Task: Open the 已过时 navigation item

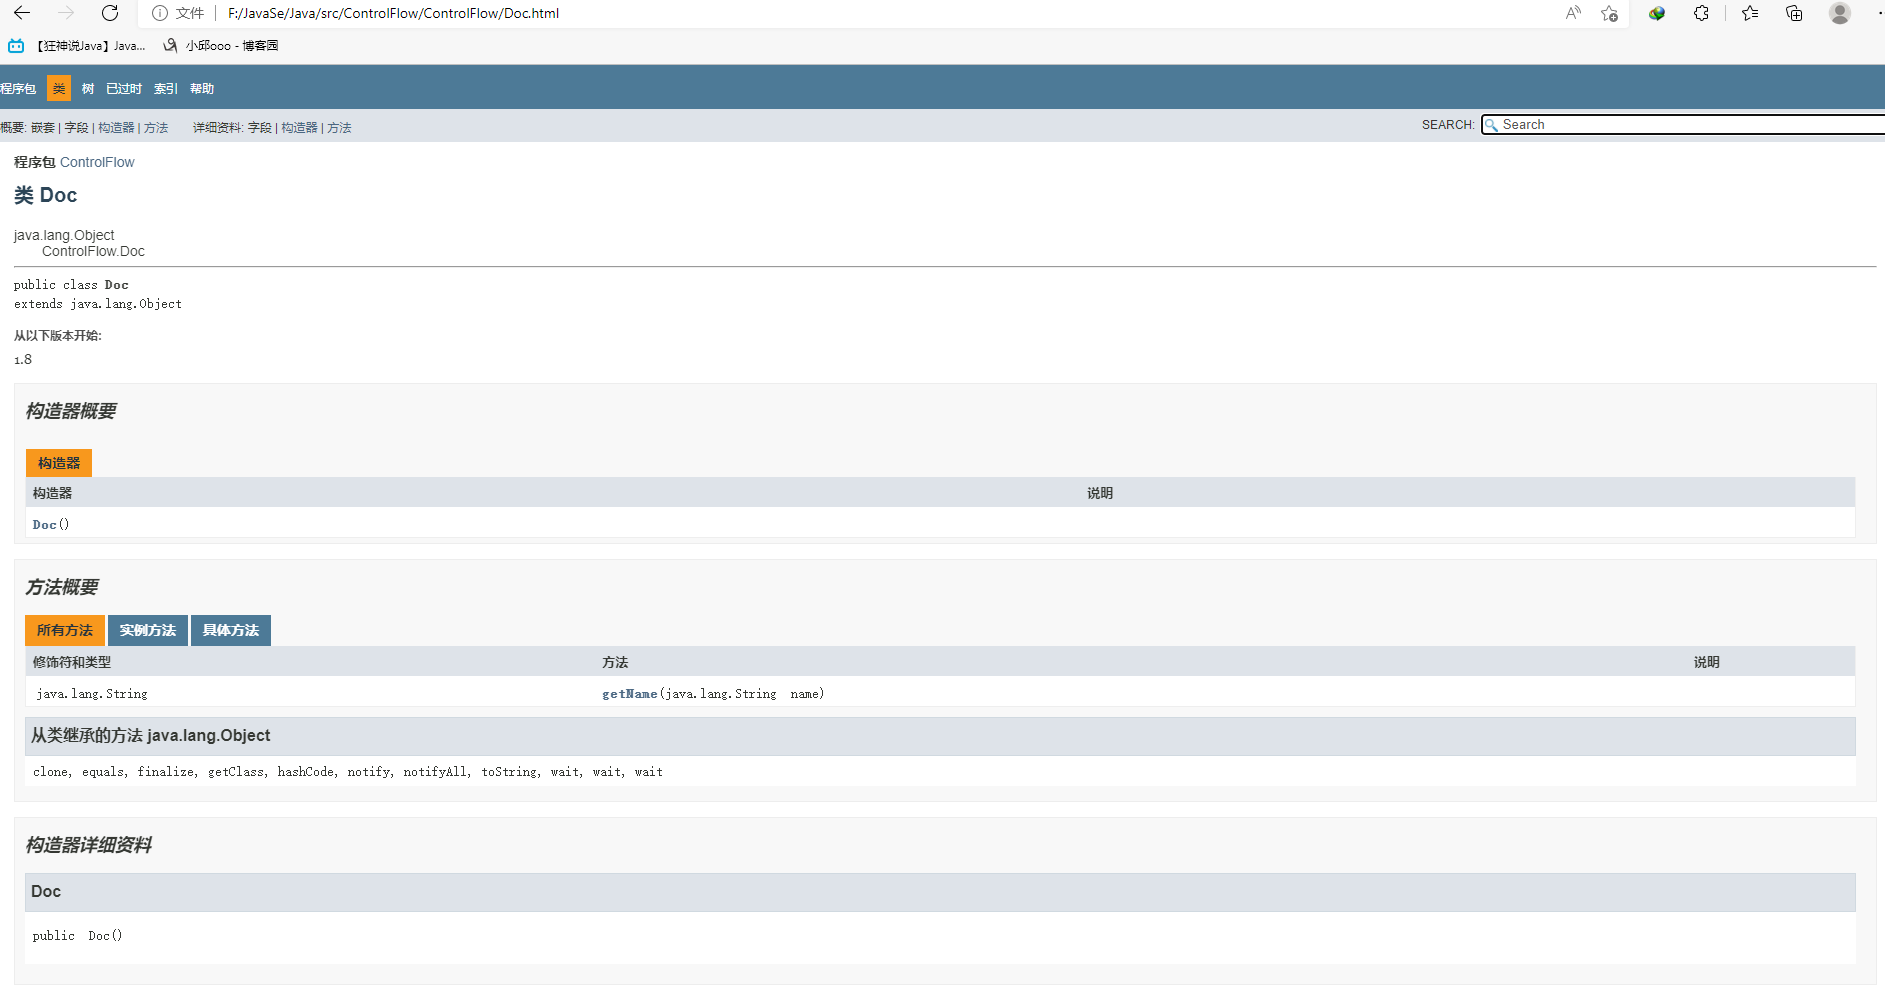Action: pos(124,89)
